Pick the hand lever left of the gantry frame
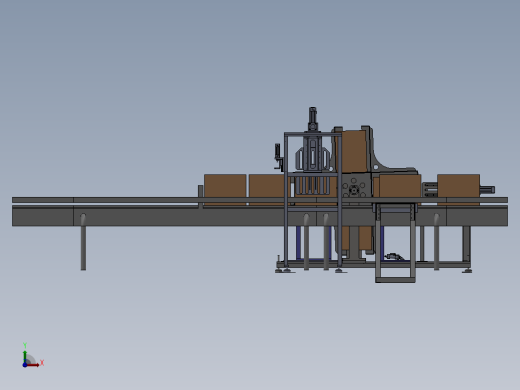The image size is (520, 390). 278,157
